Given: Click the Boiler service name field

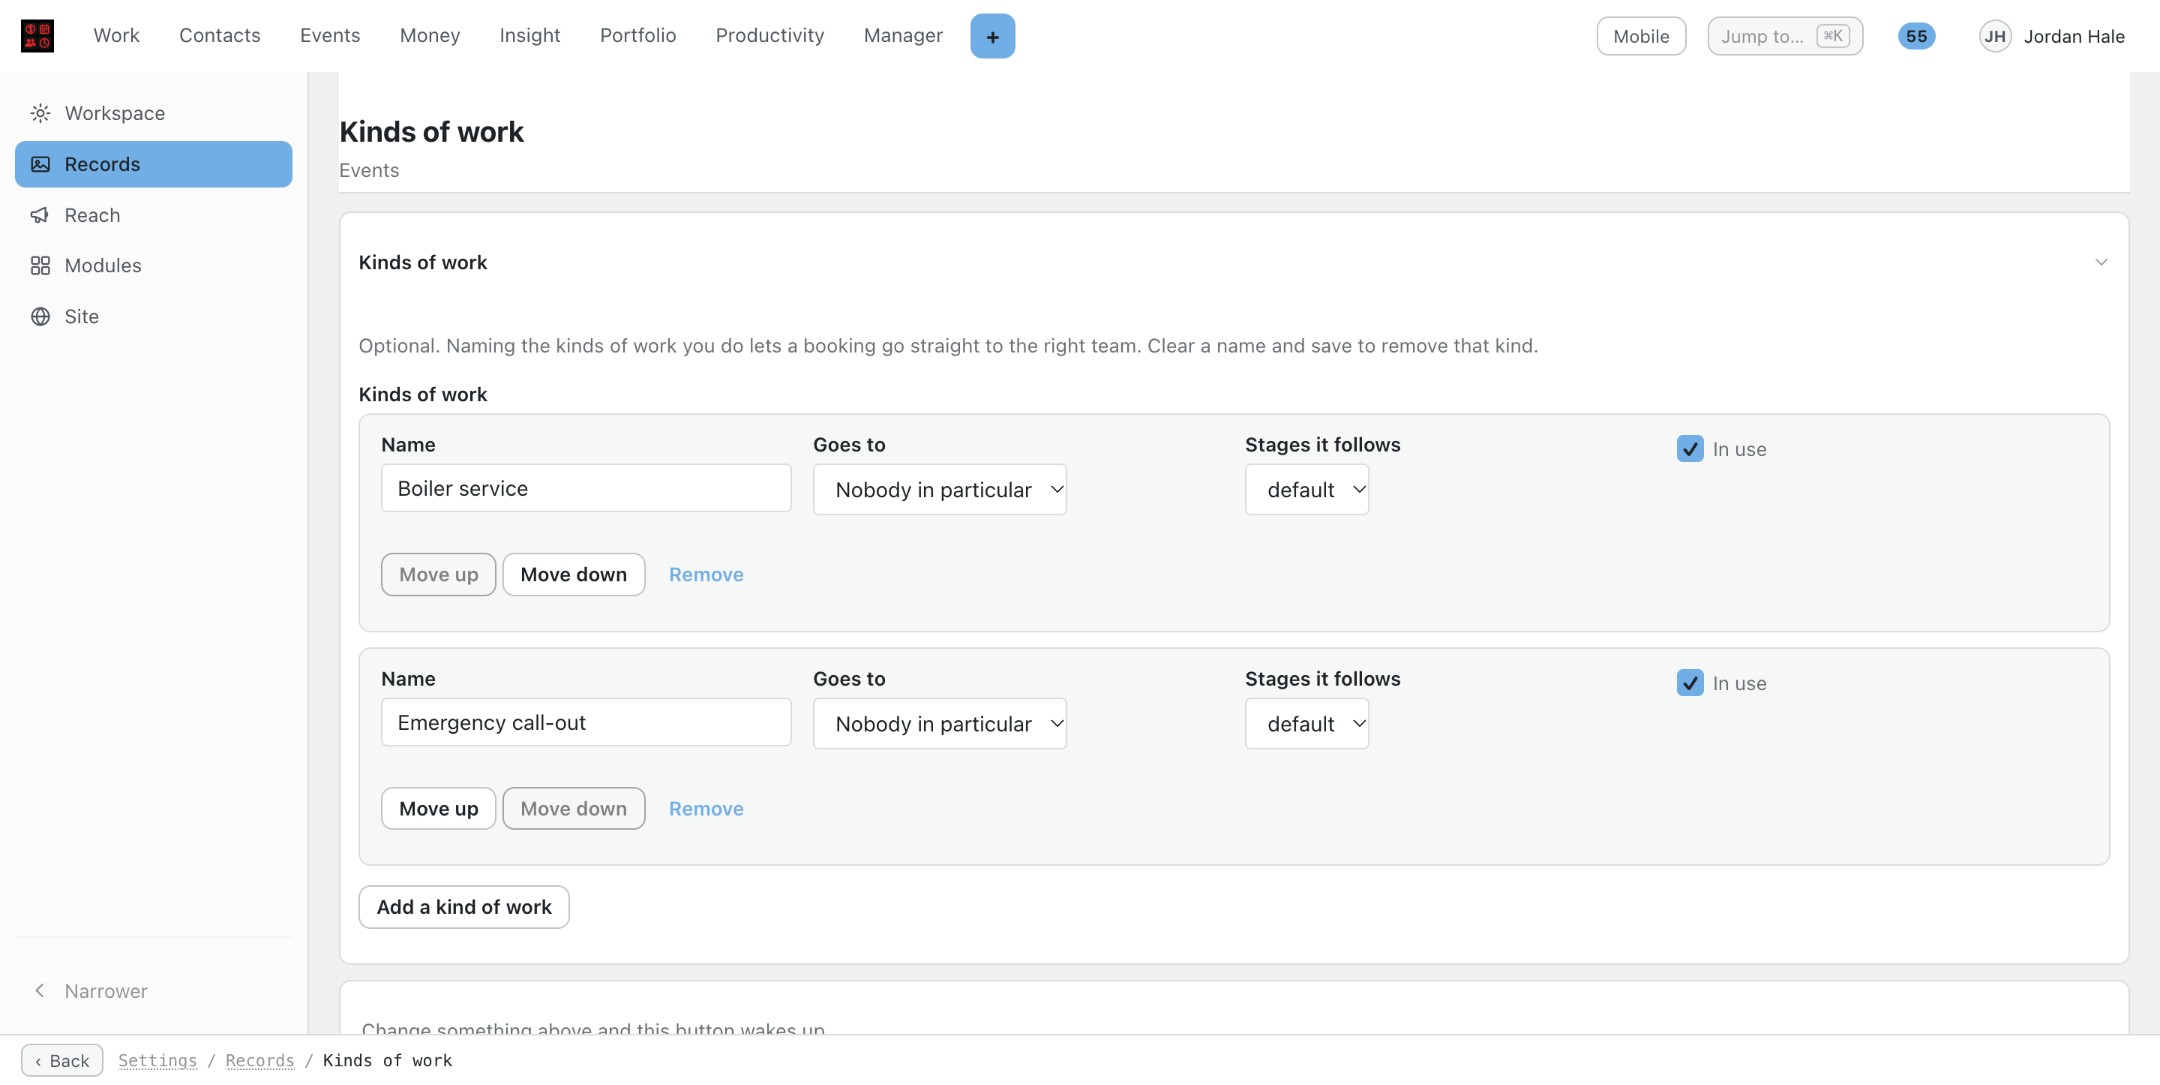Looking at the screenshot, I should (586, 488).
